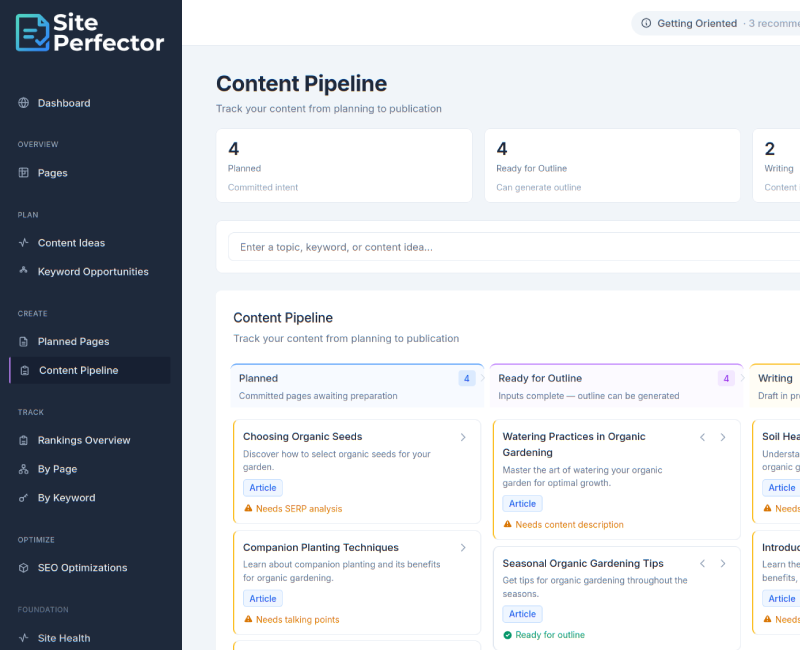The width and height of the screenshot is (800, 650).
Task: Open the Dashboard from the sidebar
Action: [x=22, y=103]
